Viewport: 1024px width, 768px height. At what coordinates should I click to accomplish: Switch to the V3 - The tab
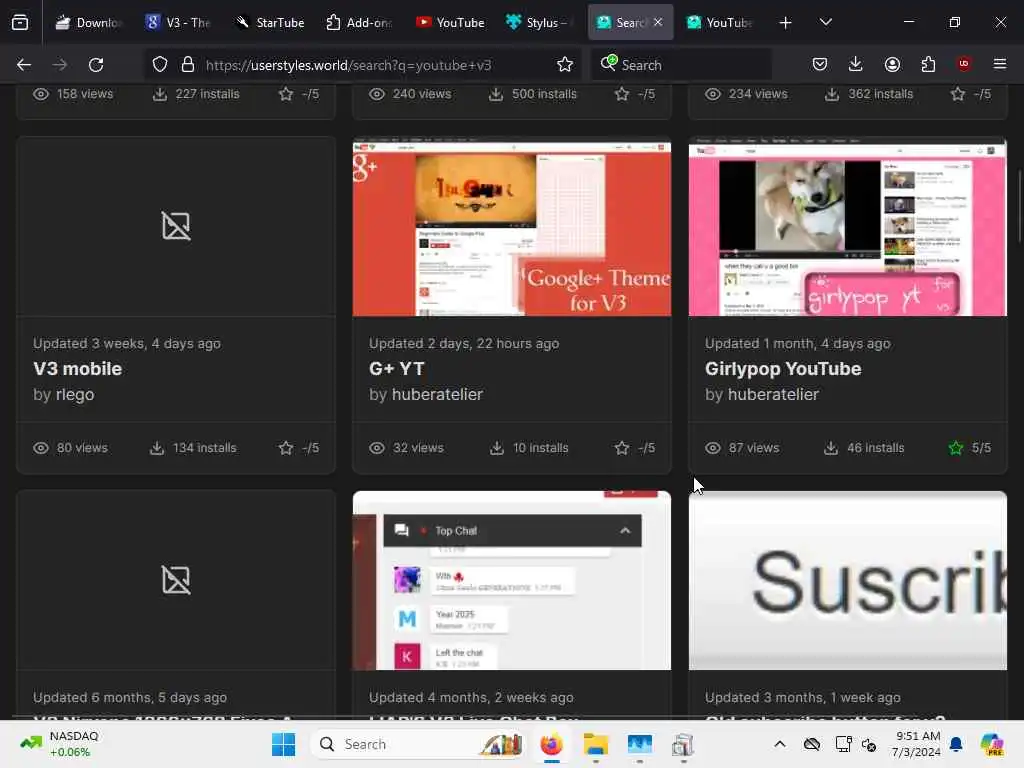(178, 23)
